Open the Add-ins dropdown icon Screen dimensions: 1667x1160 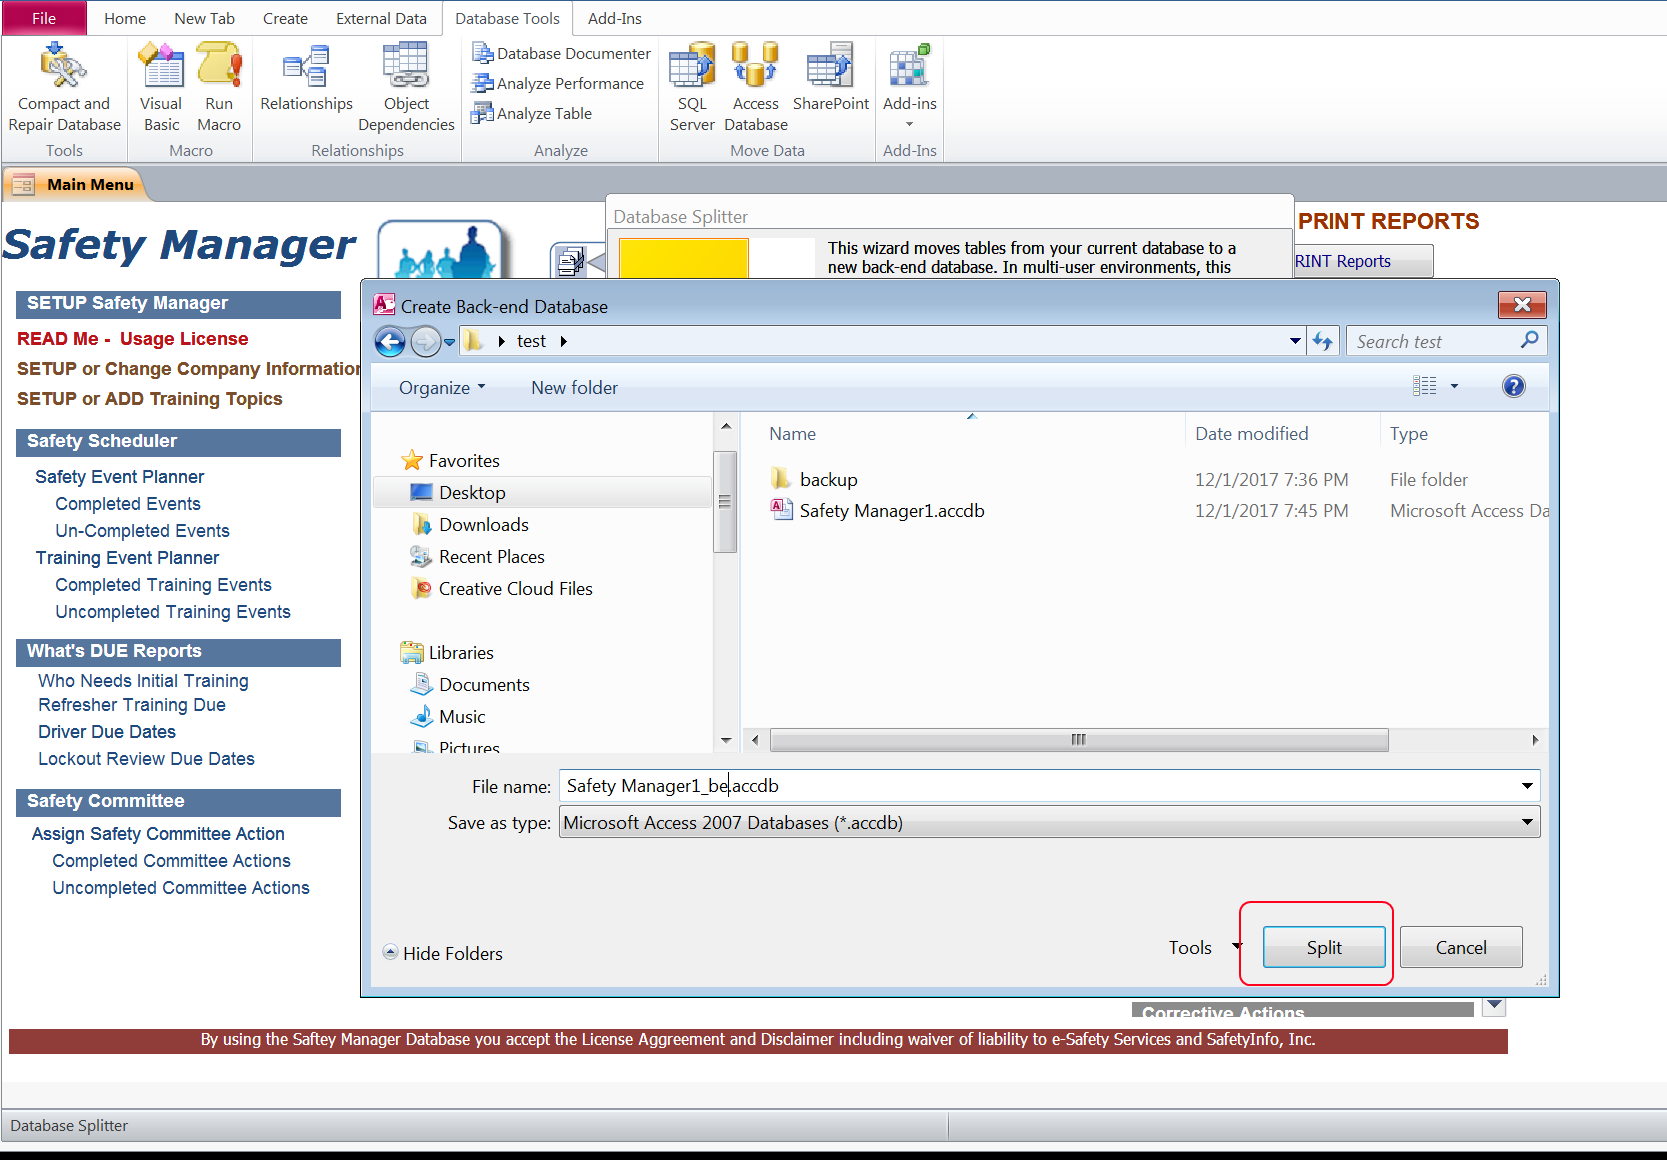pos(910,86)
